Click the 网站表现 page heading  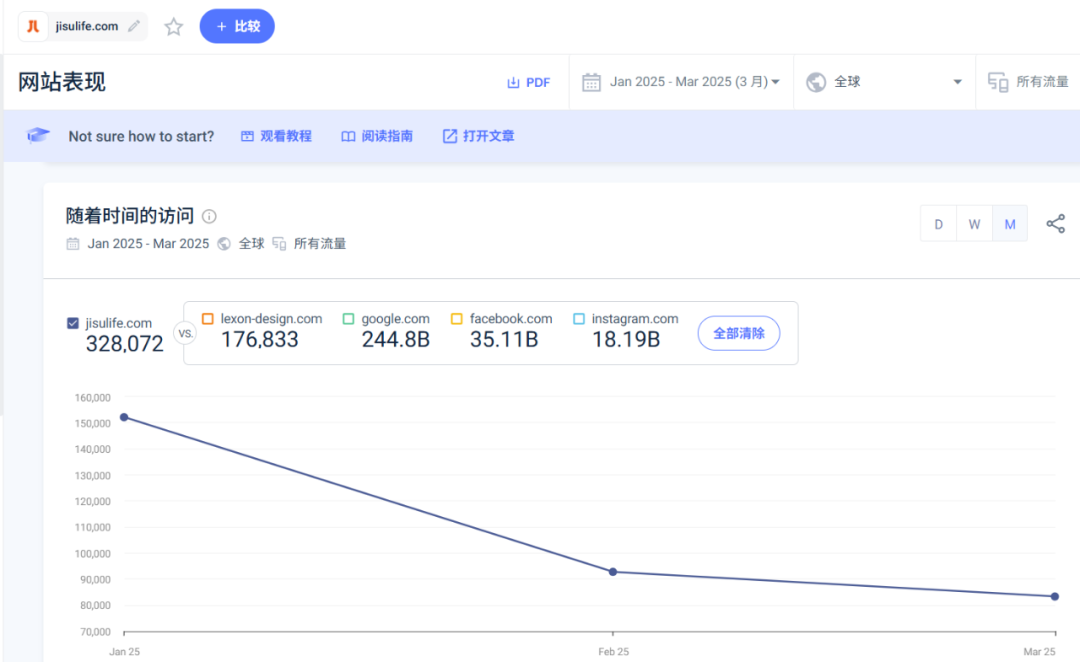(62, 82)
